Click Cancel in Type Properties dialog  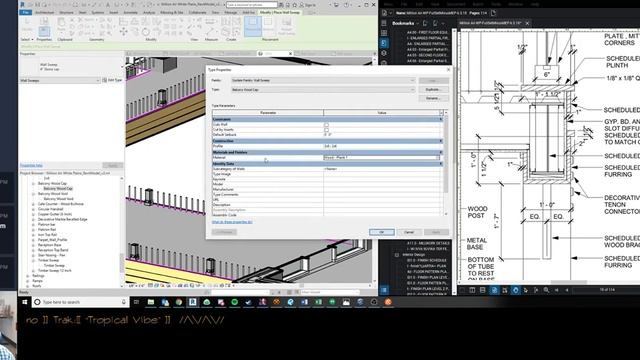point(409,232)
